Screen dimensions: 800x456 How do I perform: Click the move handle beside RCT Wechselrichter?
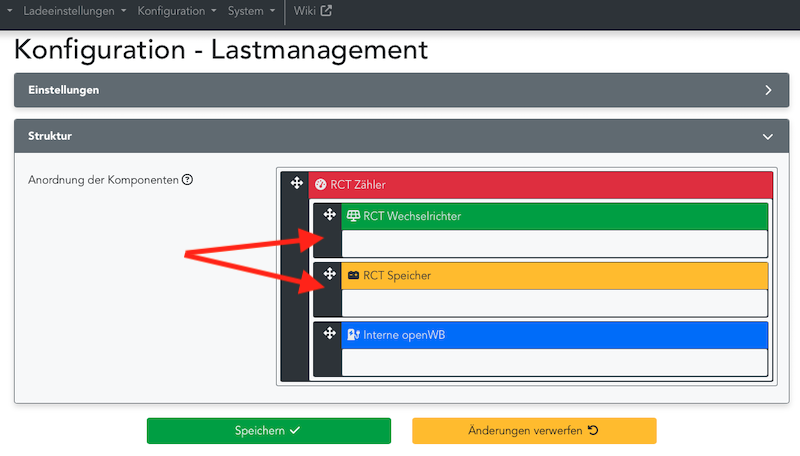(328, 216)
